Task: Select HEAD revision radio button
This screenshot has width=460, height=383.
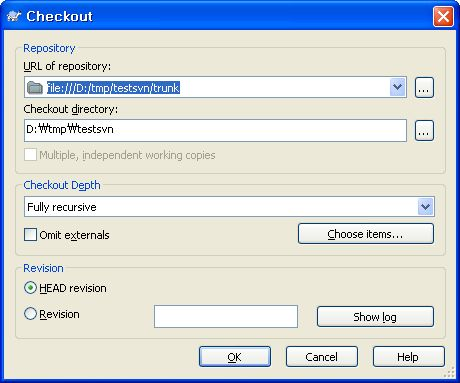Action: click(x=30, y=288)
